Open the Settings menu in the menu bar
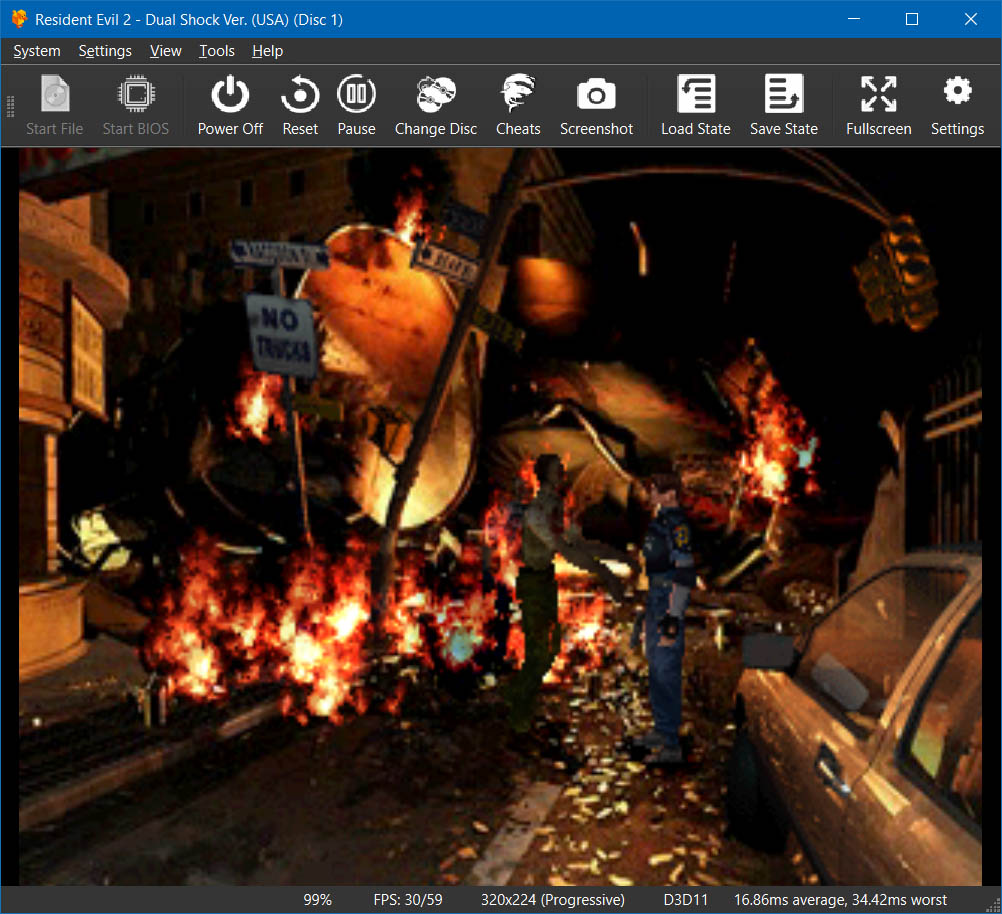The image size is (1002, 914). [105, 51]
